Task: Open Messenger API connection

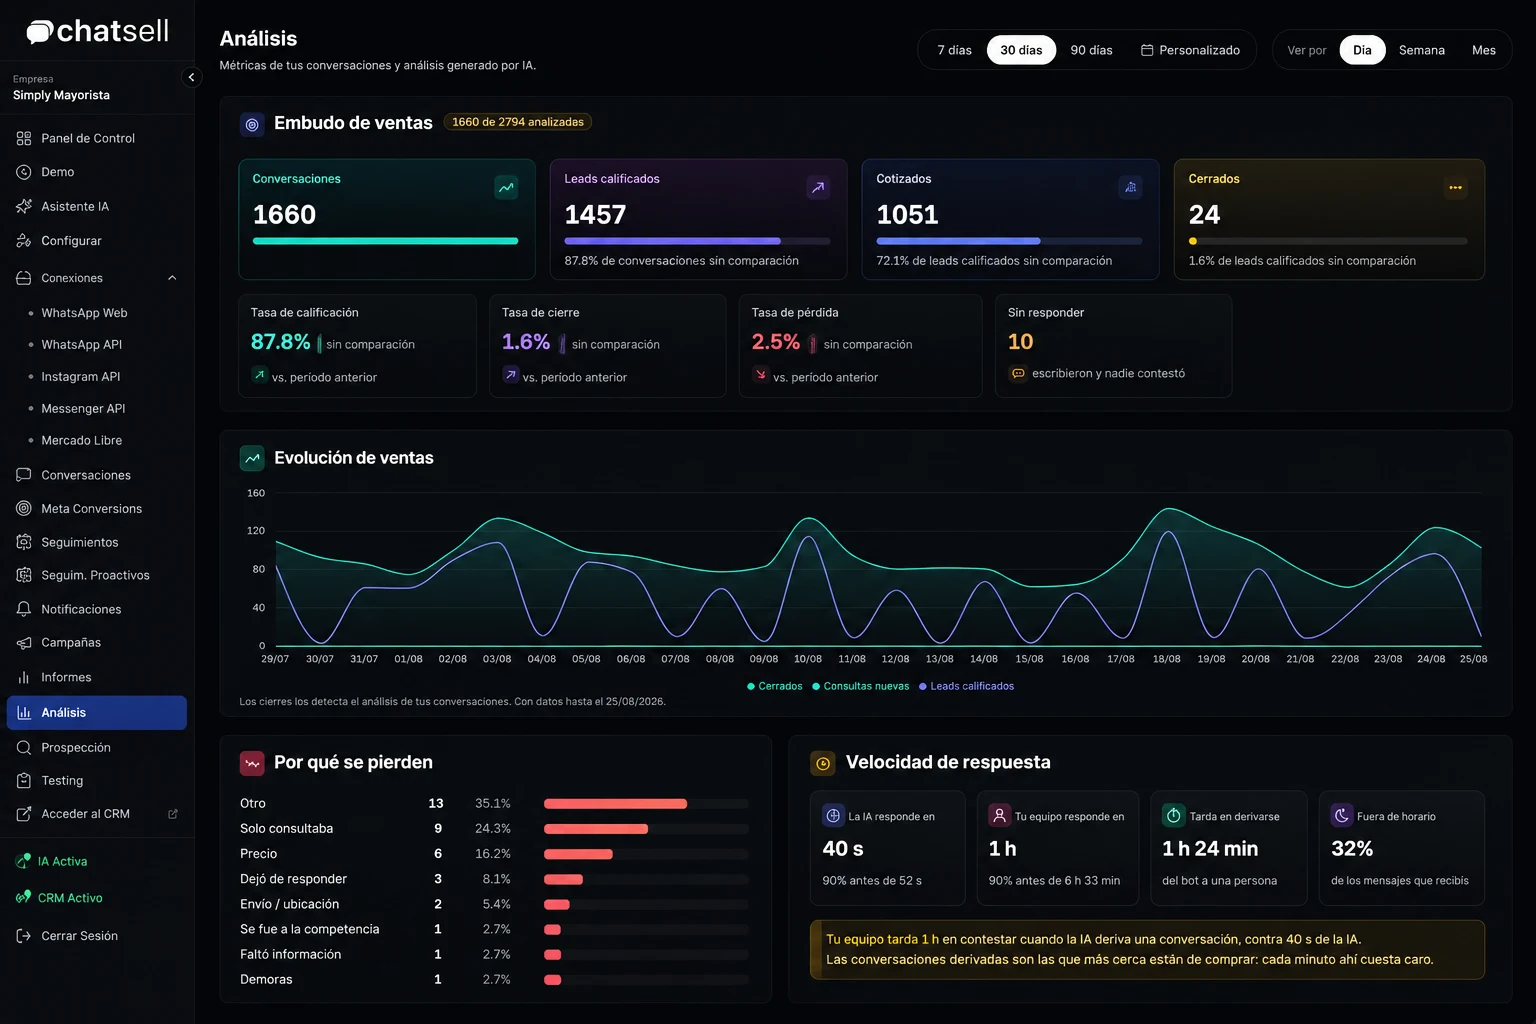Action: coord(83,409)
